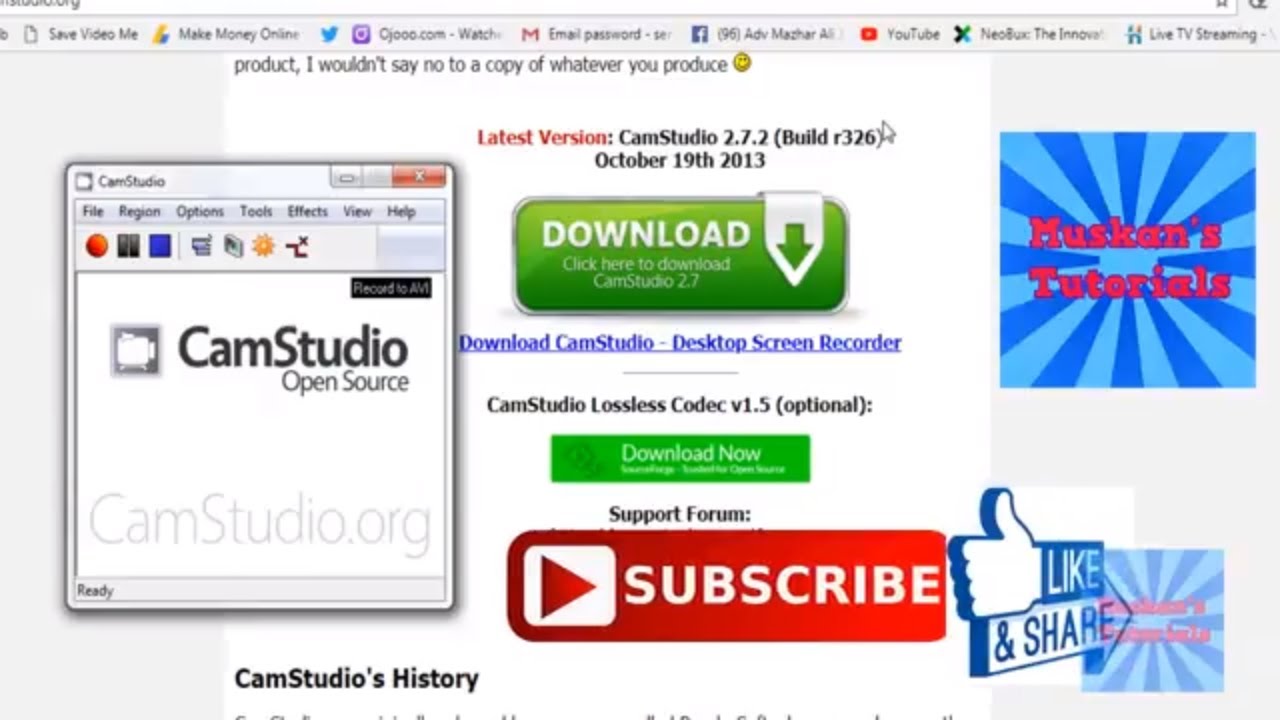Open 'Download CamStudio - Desktop Screen Recorder' link
1280x720 pixels.
coord(680,342)
